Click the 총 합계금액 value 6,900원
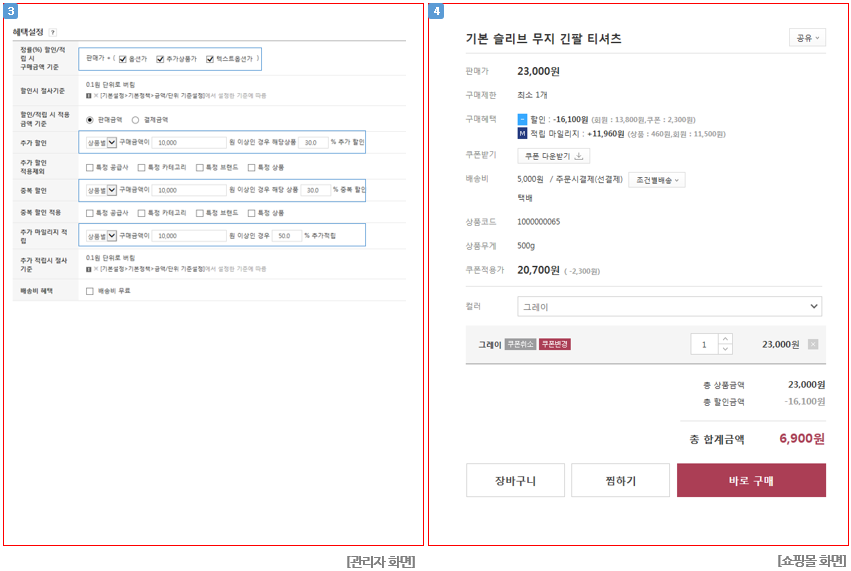This screenshot has height=571, width=851. click(x=802, y=439)
